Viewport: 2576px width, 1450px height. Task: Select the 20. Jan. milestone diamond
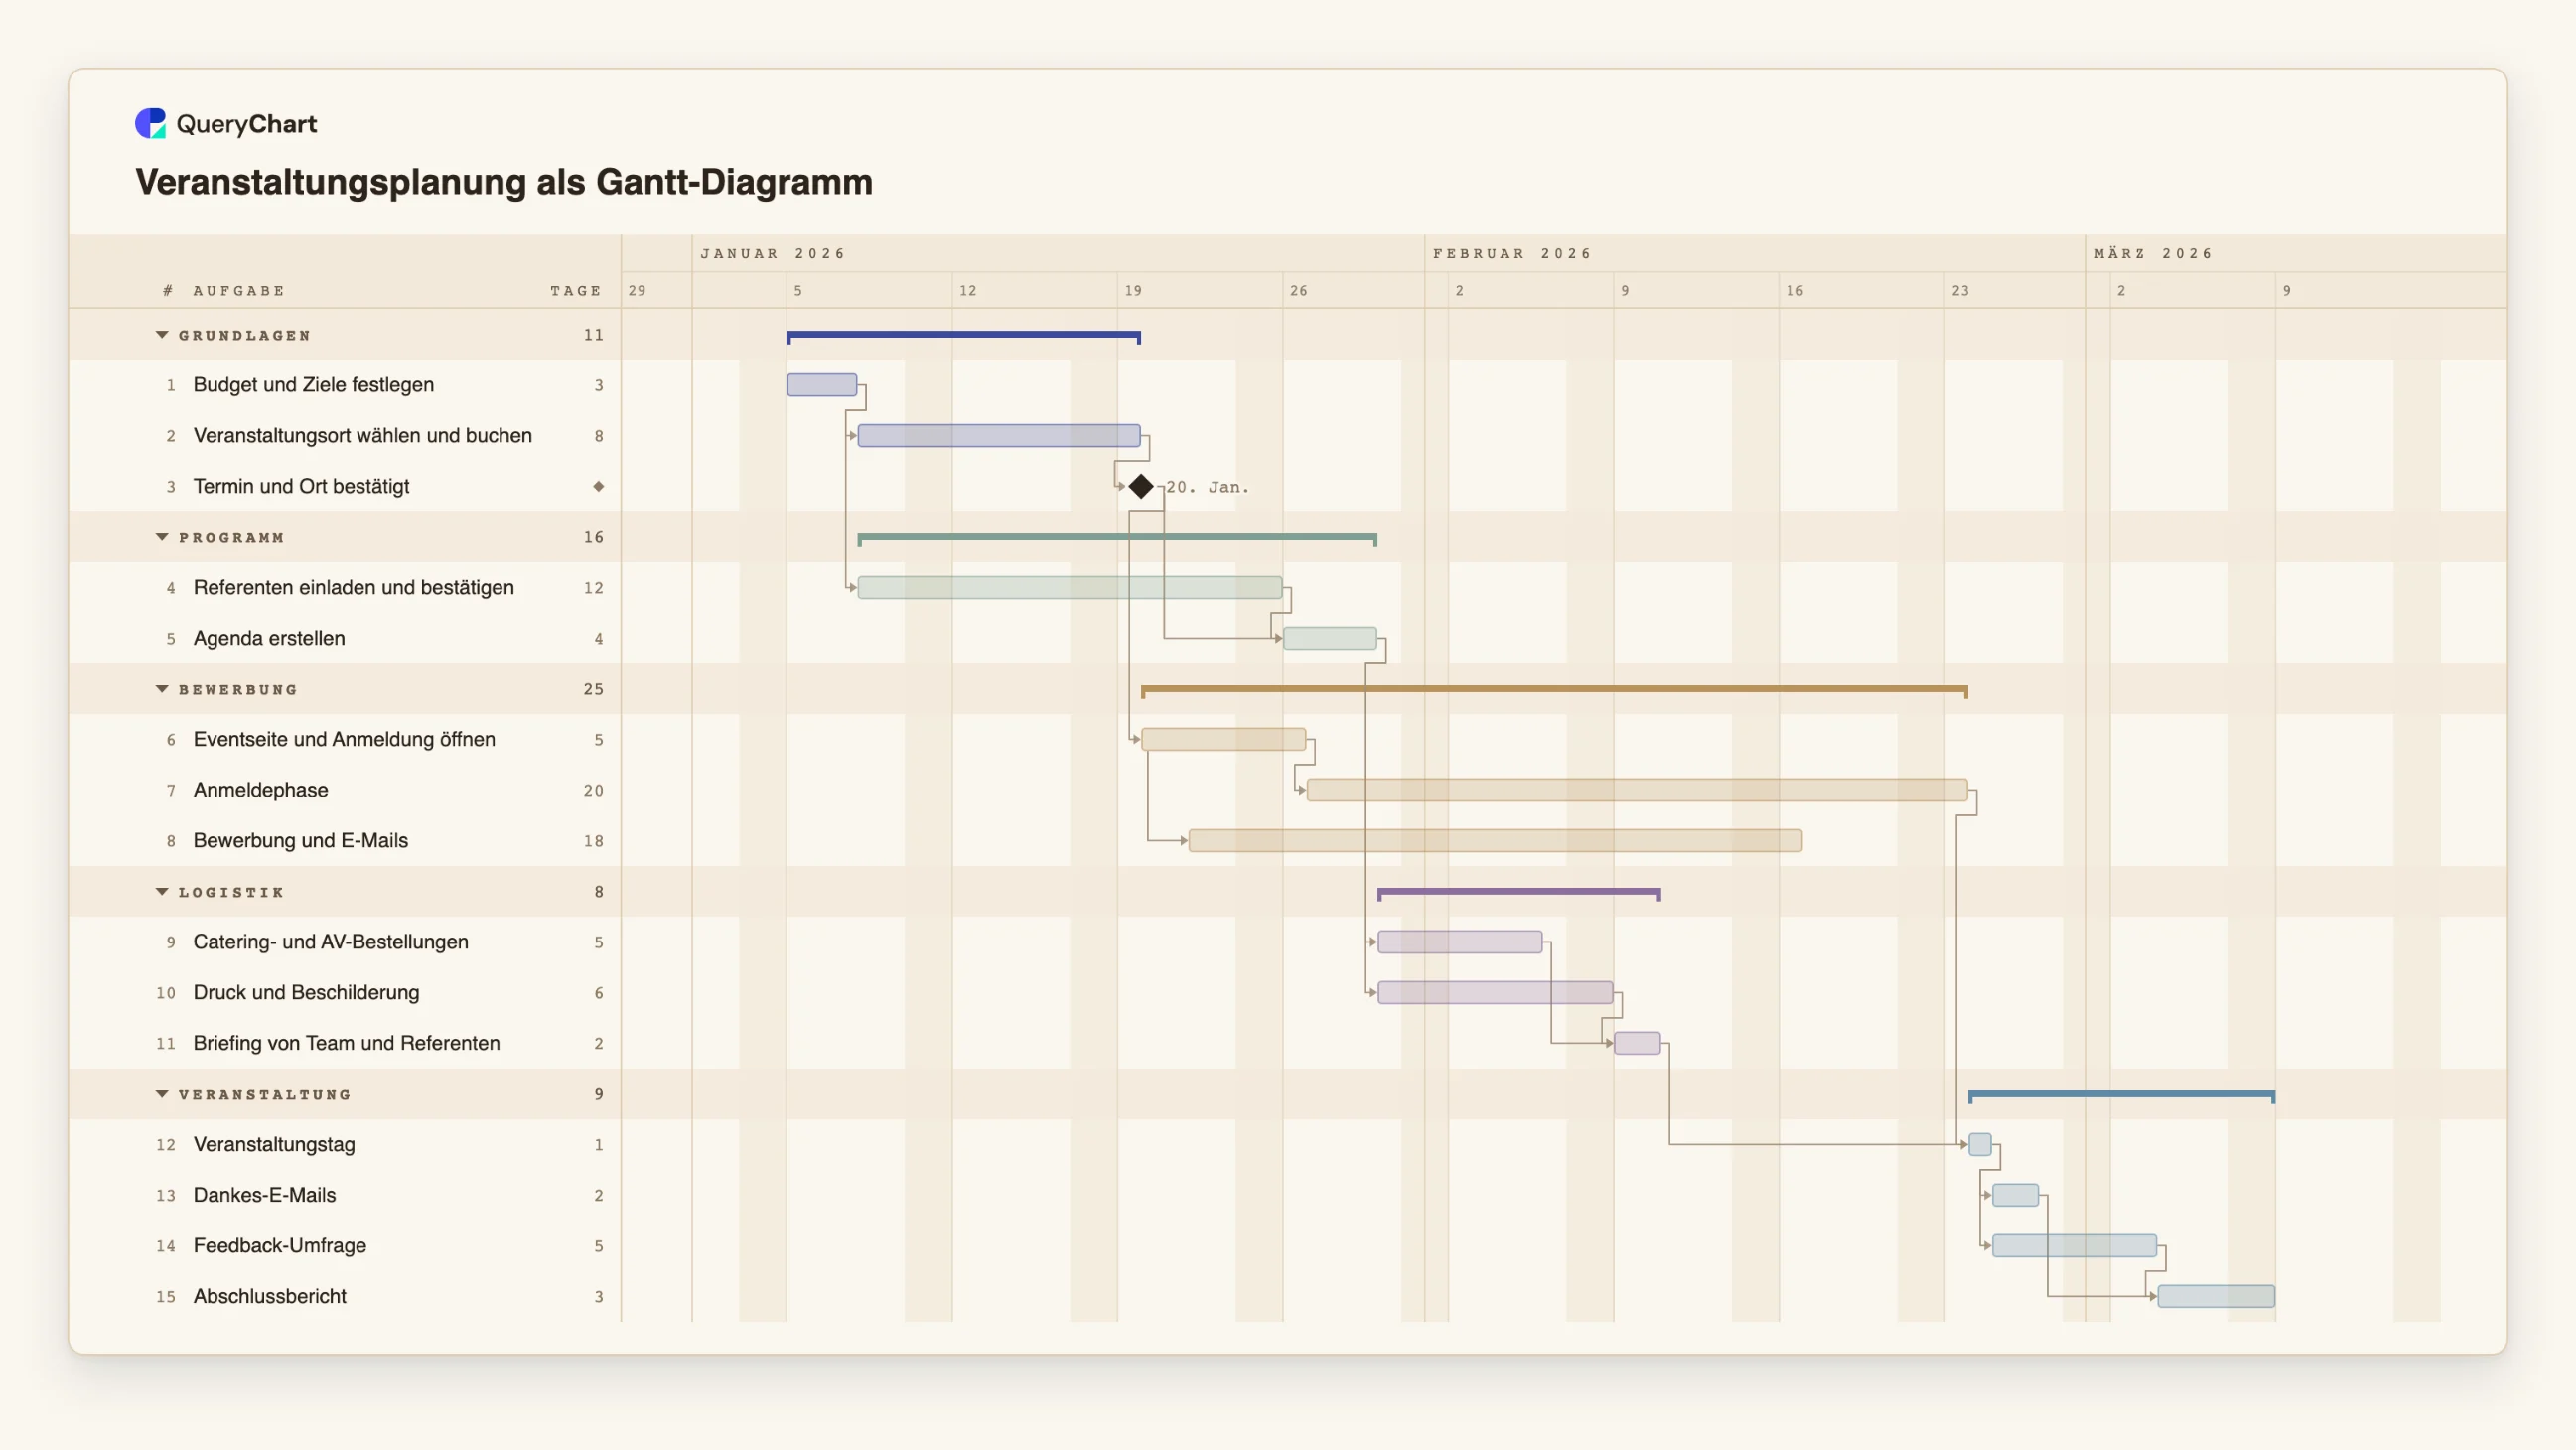point(1141,486)
